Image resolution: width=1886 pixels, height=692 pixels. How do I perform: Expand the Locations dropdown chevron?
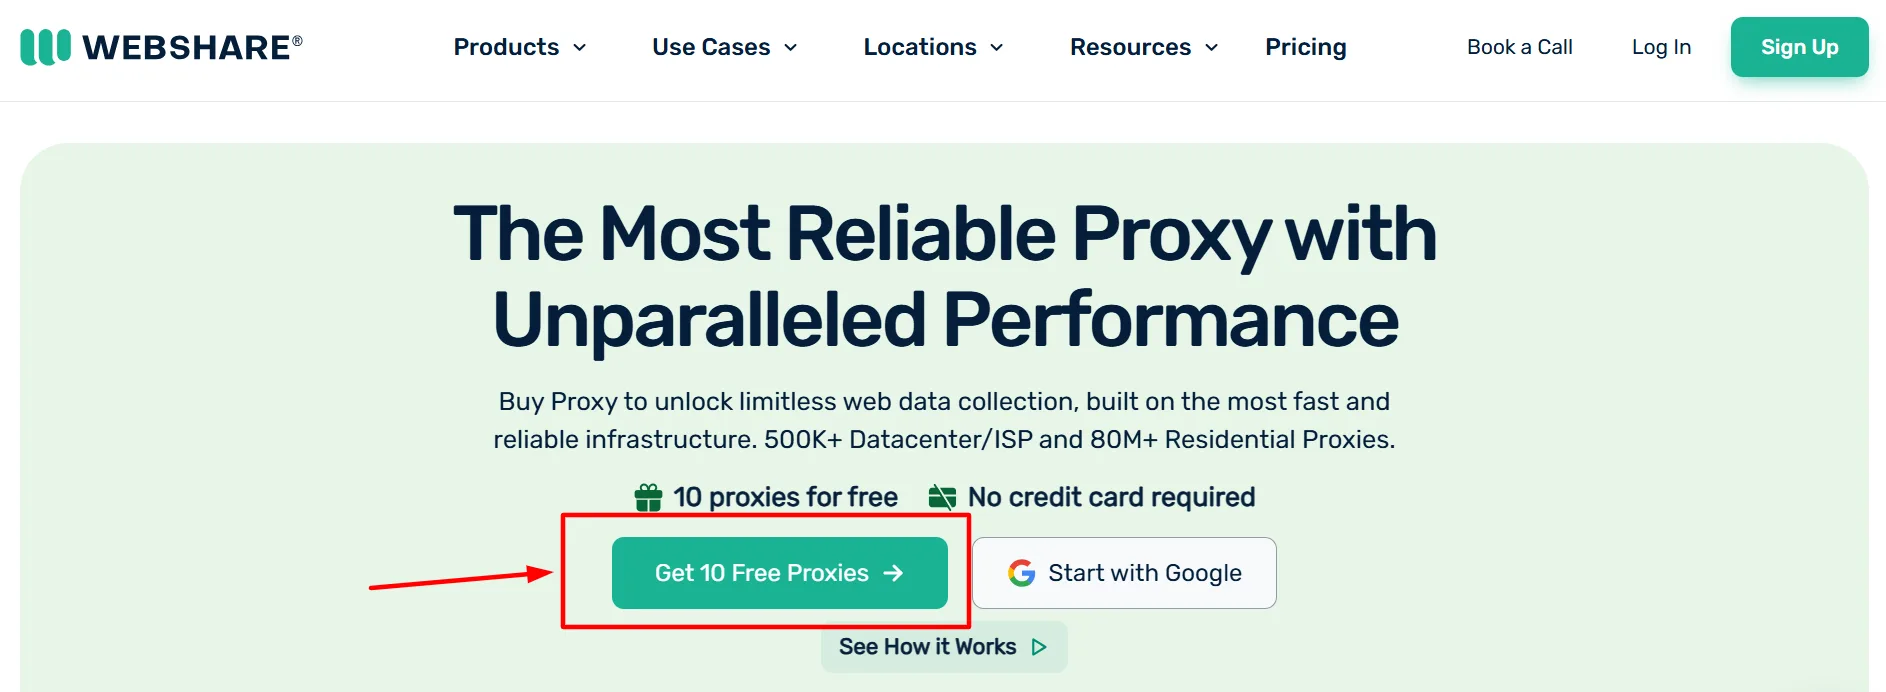tap(997, 48)
